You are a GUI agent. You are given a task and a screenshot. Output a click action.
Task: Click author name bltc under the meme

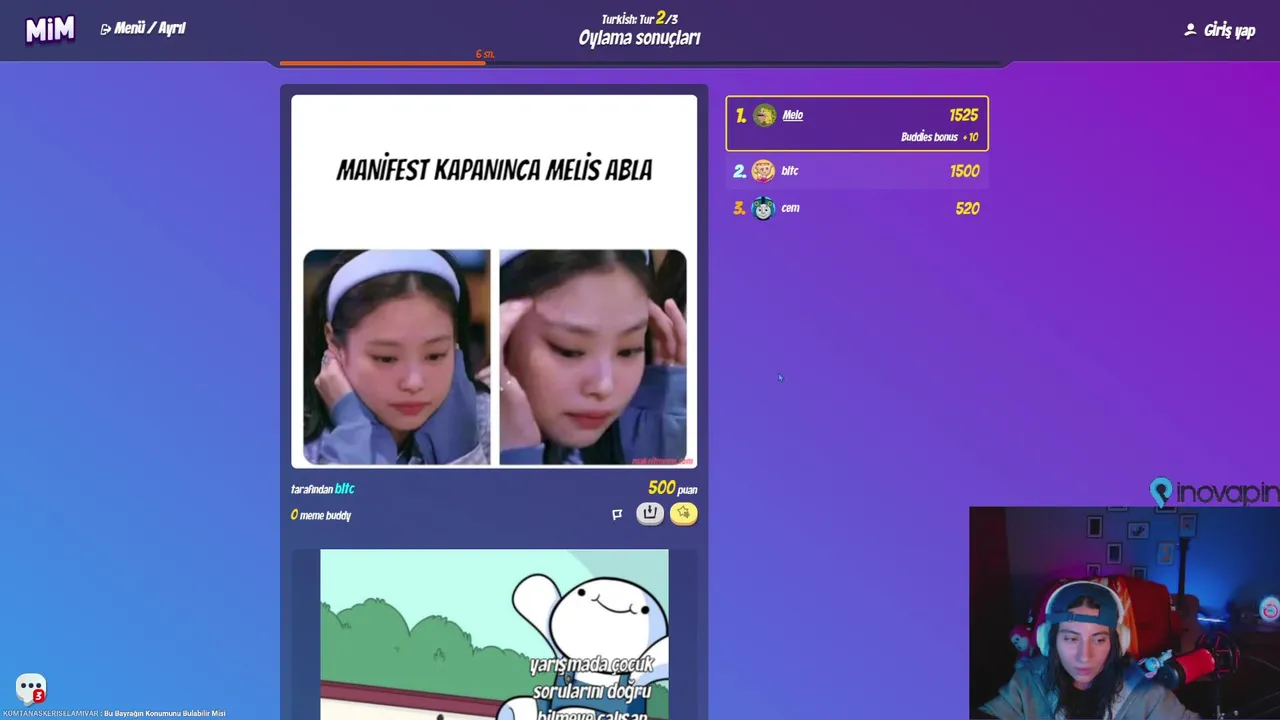(x=344, y=489)
